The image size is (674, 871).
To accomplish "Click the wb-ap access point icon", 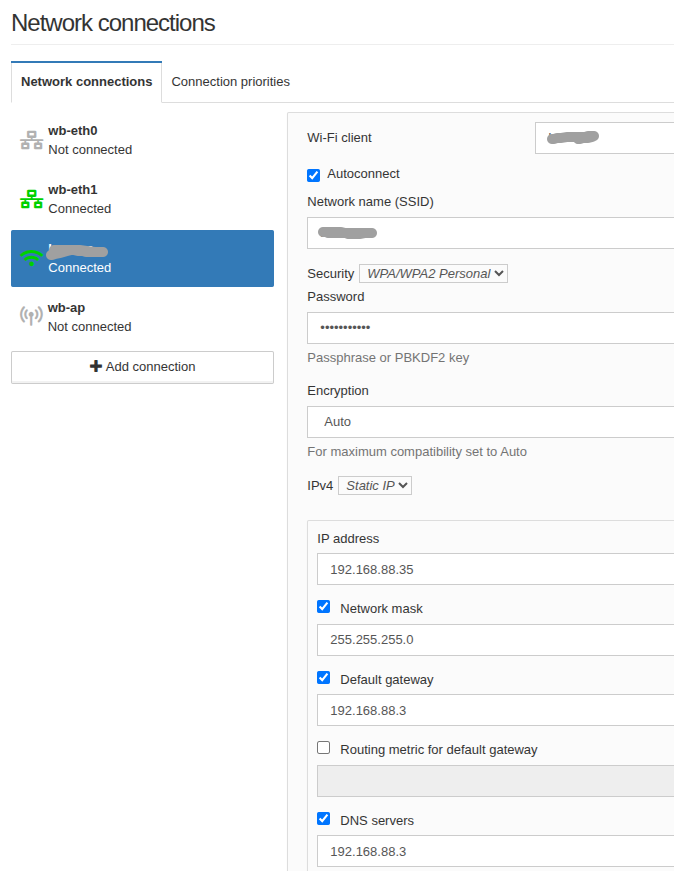I will tap(31, 317).
